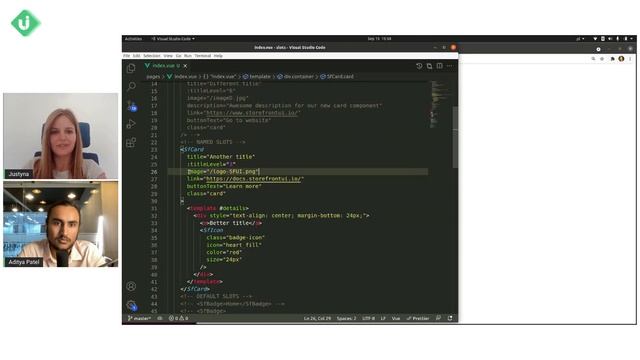
Task: Open the Source Control view with badge
Action: coord(131,105)
